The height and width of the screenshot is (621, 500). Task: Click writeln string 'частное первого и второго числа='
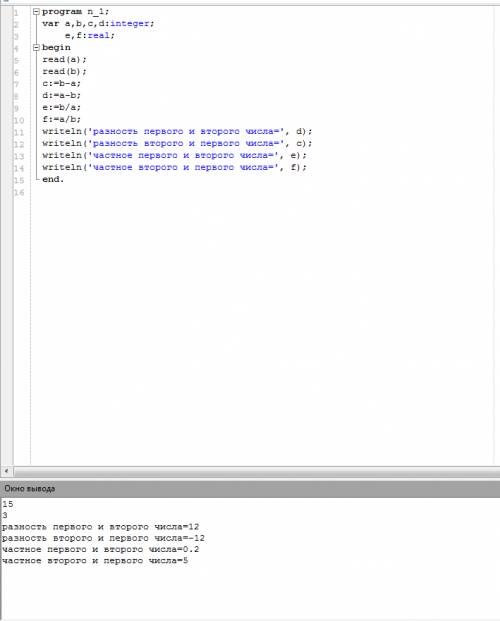pos(183,155)
